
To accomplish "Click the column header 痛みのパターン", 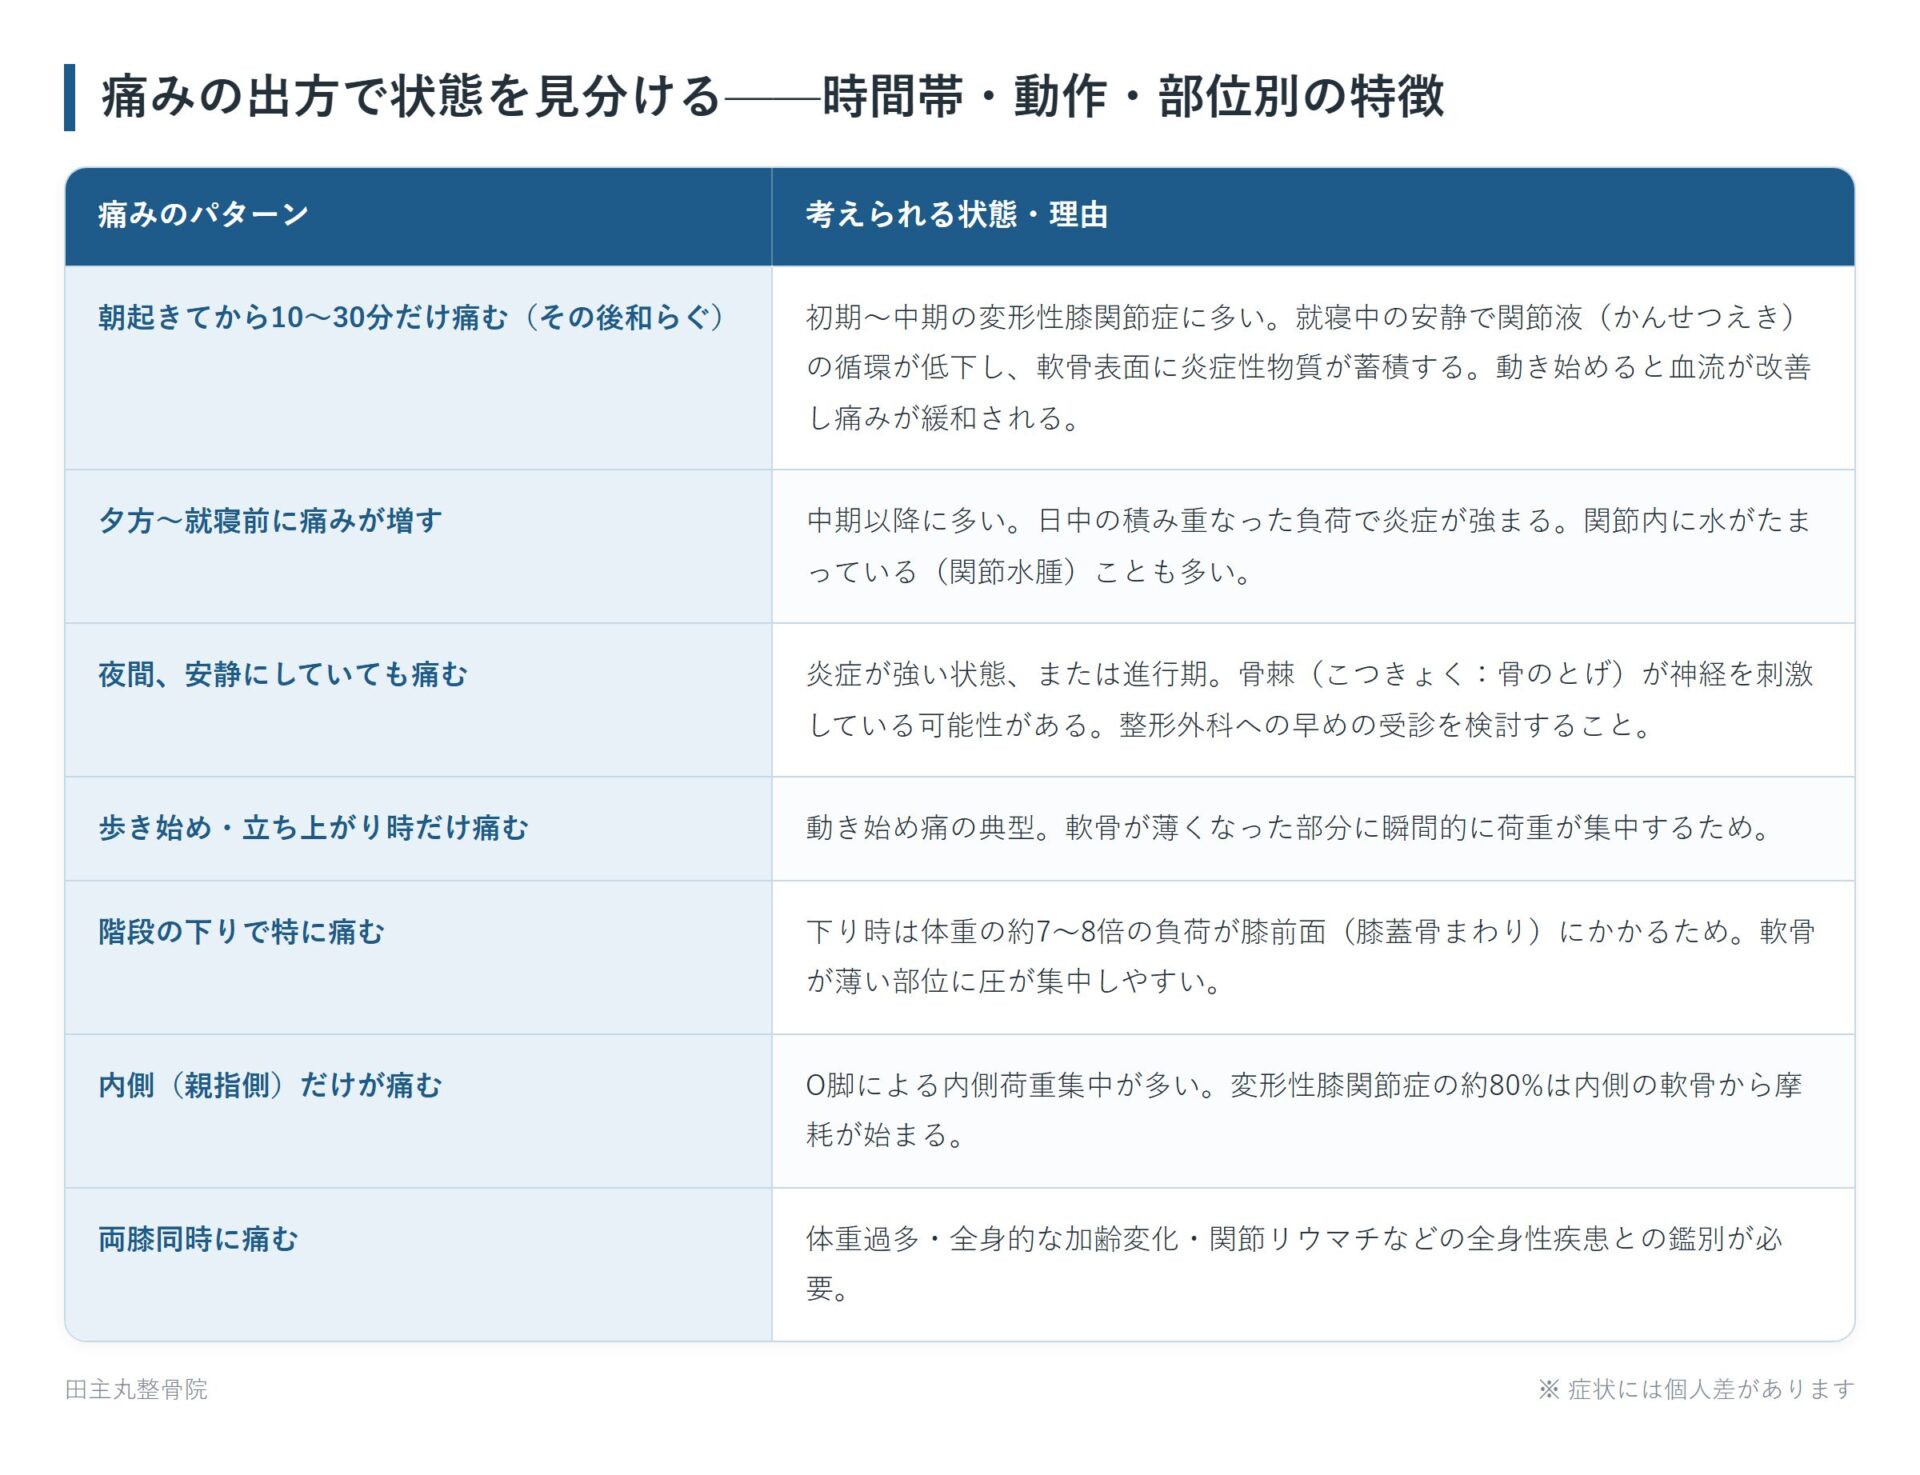I will click(418, 215).
